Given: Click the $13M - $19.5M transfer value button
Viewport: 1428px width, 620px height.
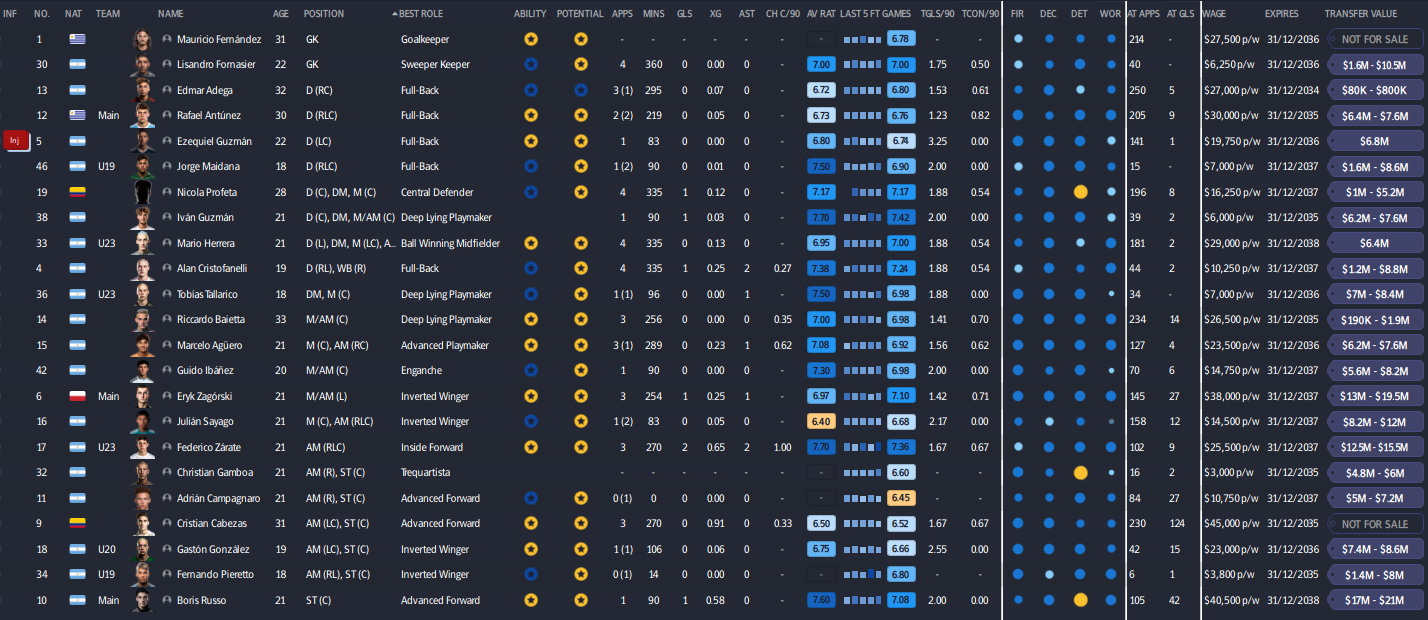Looking at the screenshot, I should pos(1375,396).
